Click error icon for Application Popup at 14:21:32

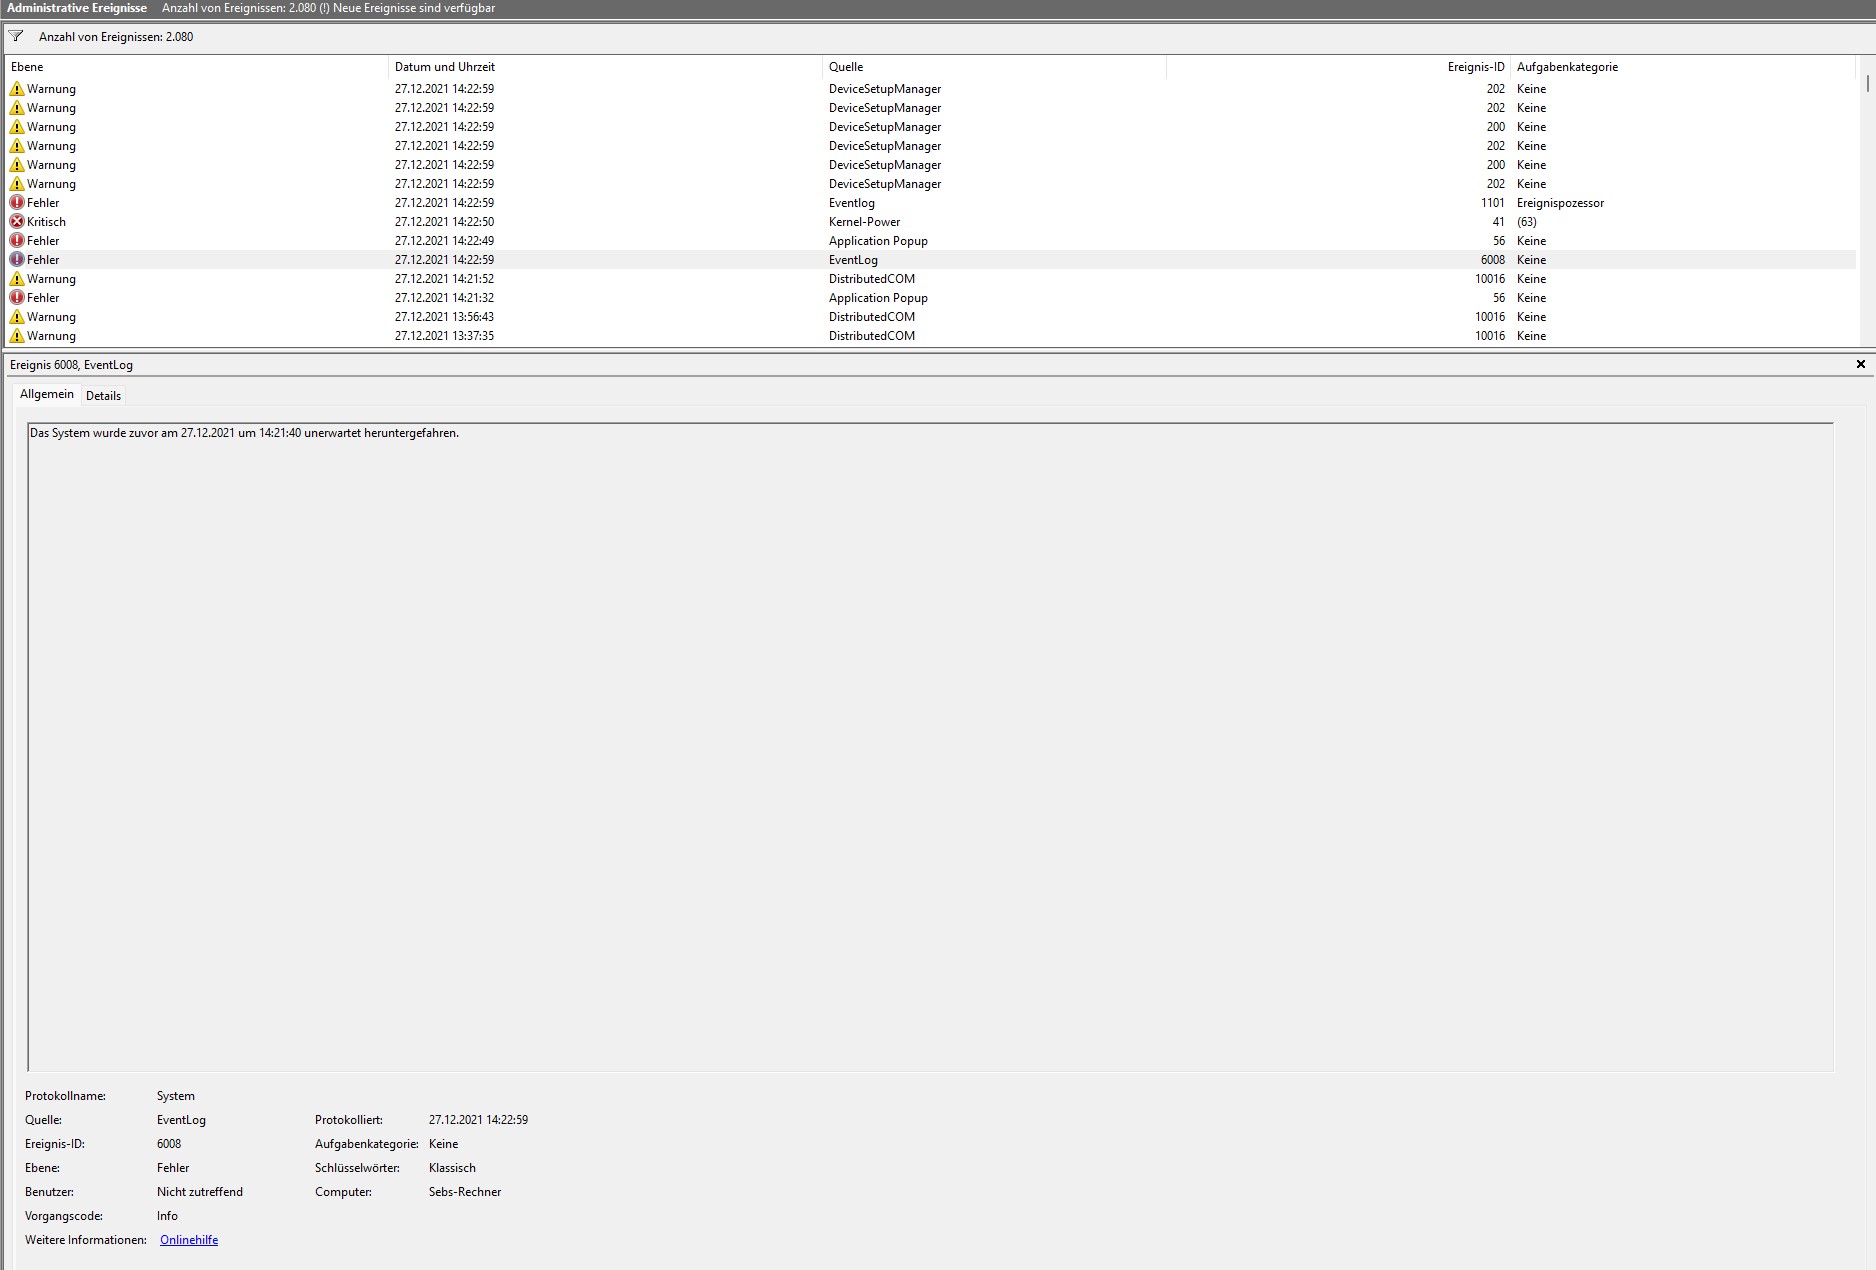coord(17,298)
